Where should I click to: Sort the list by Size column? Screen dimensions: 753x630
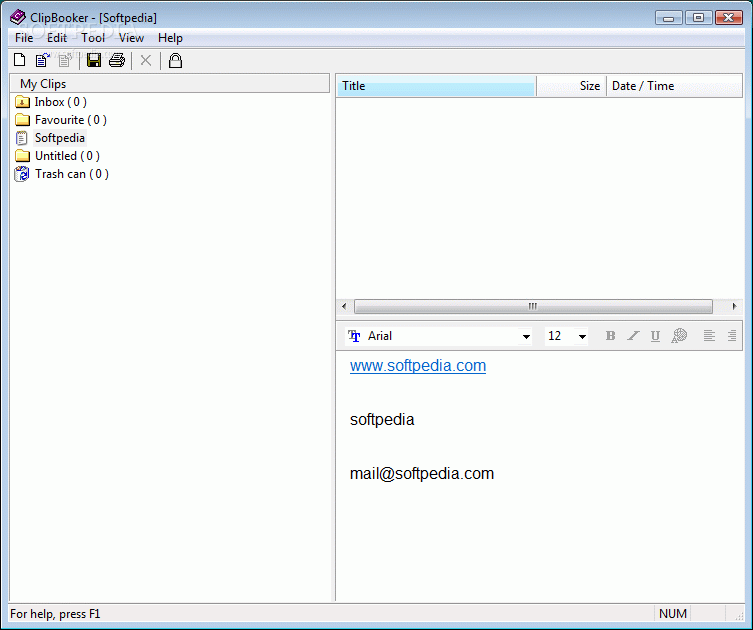tap(571, 86)
